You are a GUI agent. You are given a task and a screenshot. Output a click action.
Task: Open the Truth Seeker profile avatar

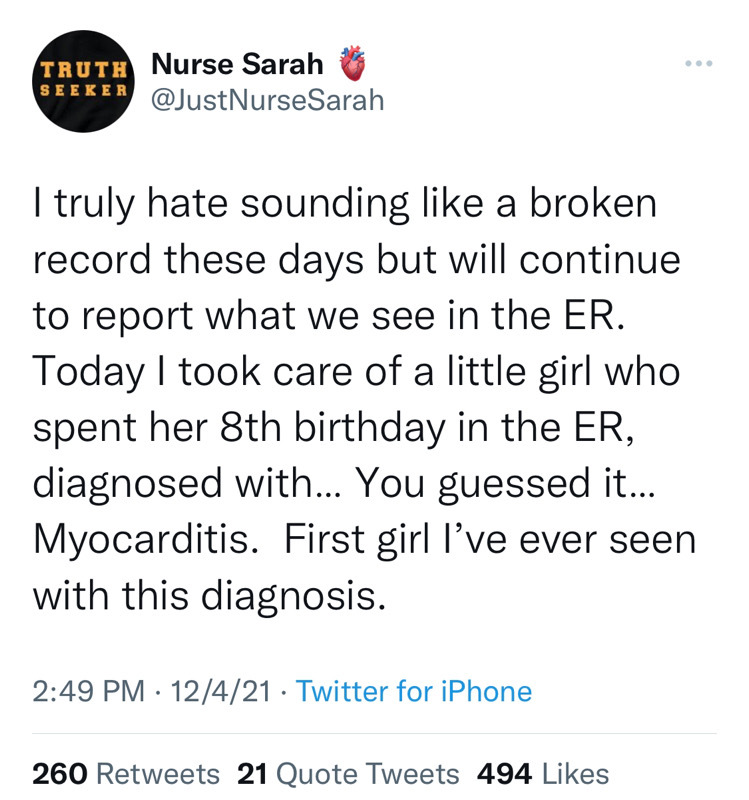pos(83,81)
